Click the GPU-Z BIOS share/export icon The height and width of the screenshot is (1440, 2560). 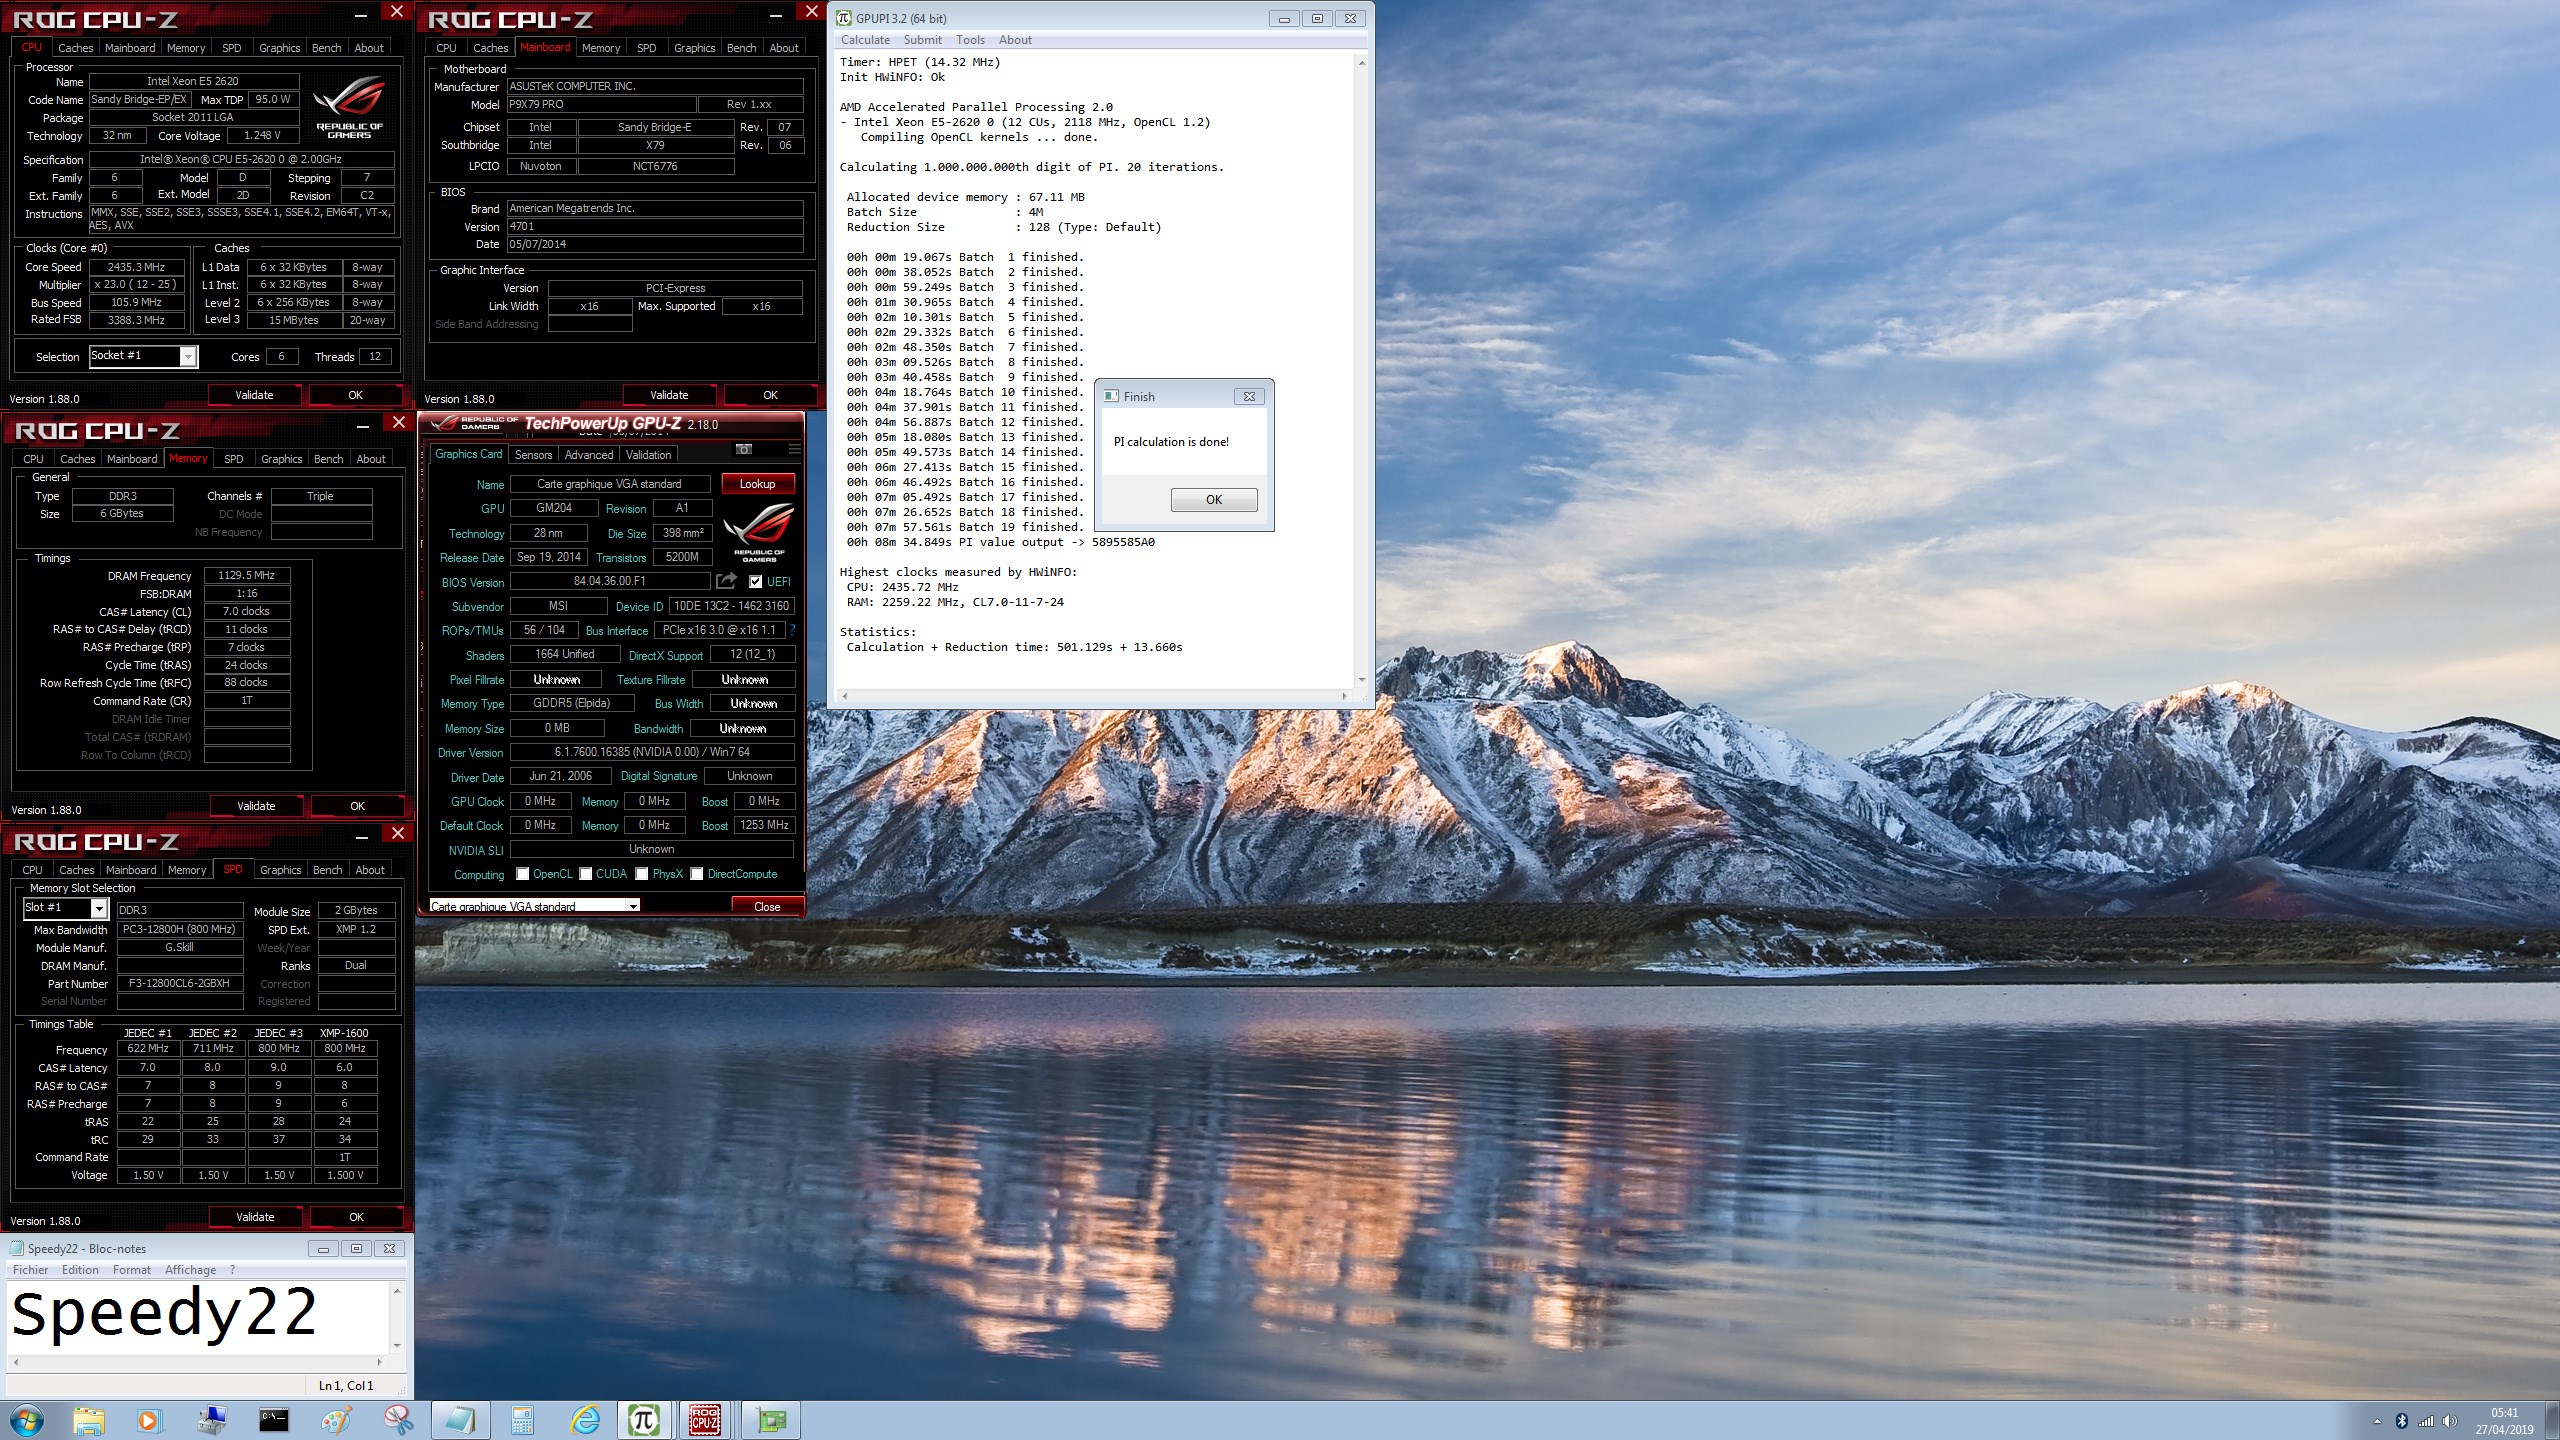[x=727, y=581]
